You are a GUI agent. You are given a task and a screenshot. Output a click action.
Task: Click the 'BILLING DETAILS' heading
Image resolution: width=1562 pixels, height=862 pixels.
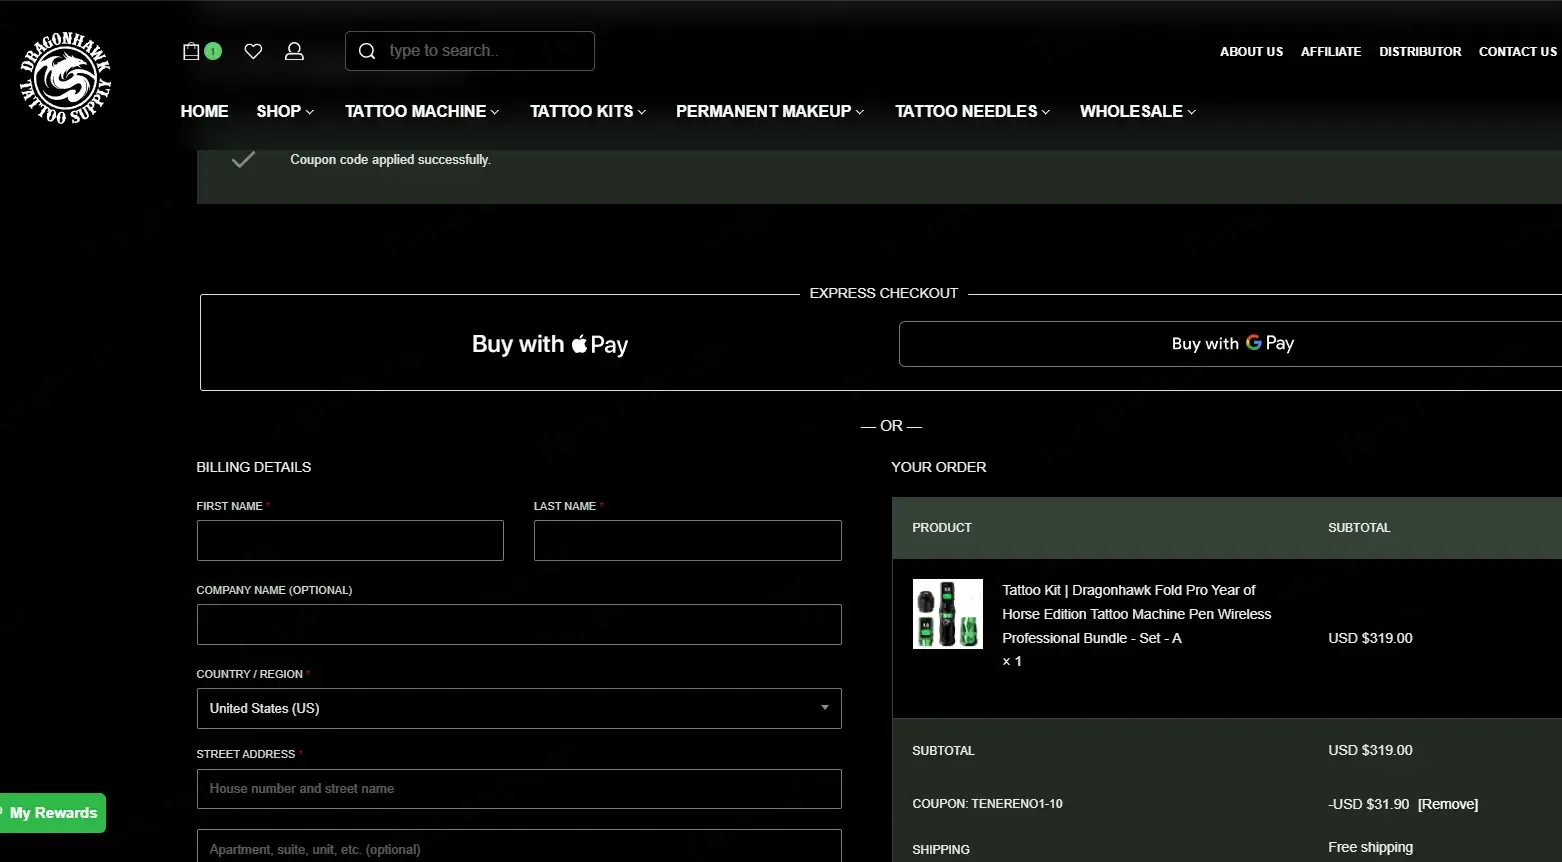click(x=254, y=467)
